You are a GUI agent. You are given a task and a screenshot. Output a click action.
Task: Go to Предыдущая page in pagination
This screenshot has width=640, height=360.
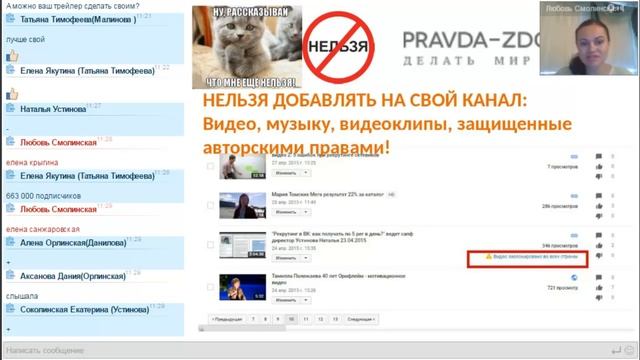click(227, 319)
